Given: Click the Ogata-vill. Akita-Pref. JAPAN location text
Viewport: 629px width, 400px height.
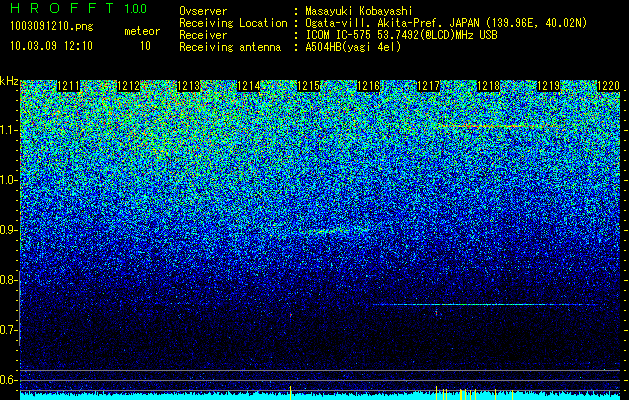Looking at the screenshot, I should [x=446, y=24].
